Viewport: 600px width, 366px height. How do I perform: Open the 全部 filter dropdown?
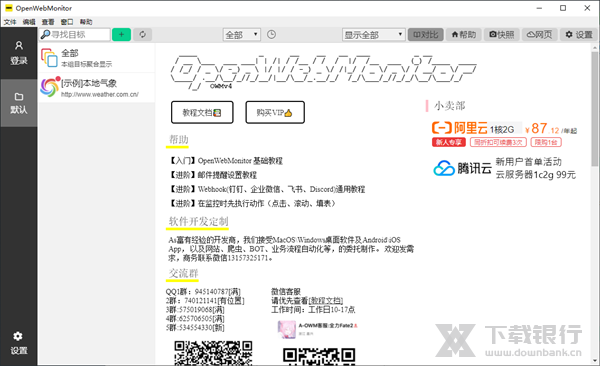(x=241, y=35)
